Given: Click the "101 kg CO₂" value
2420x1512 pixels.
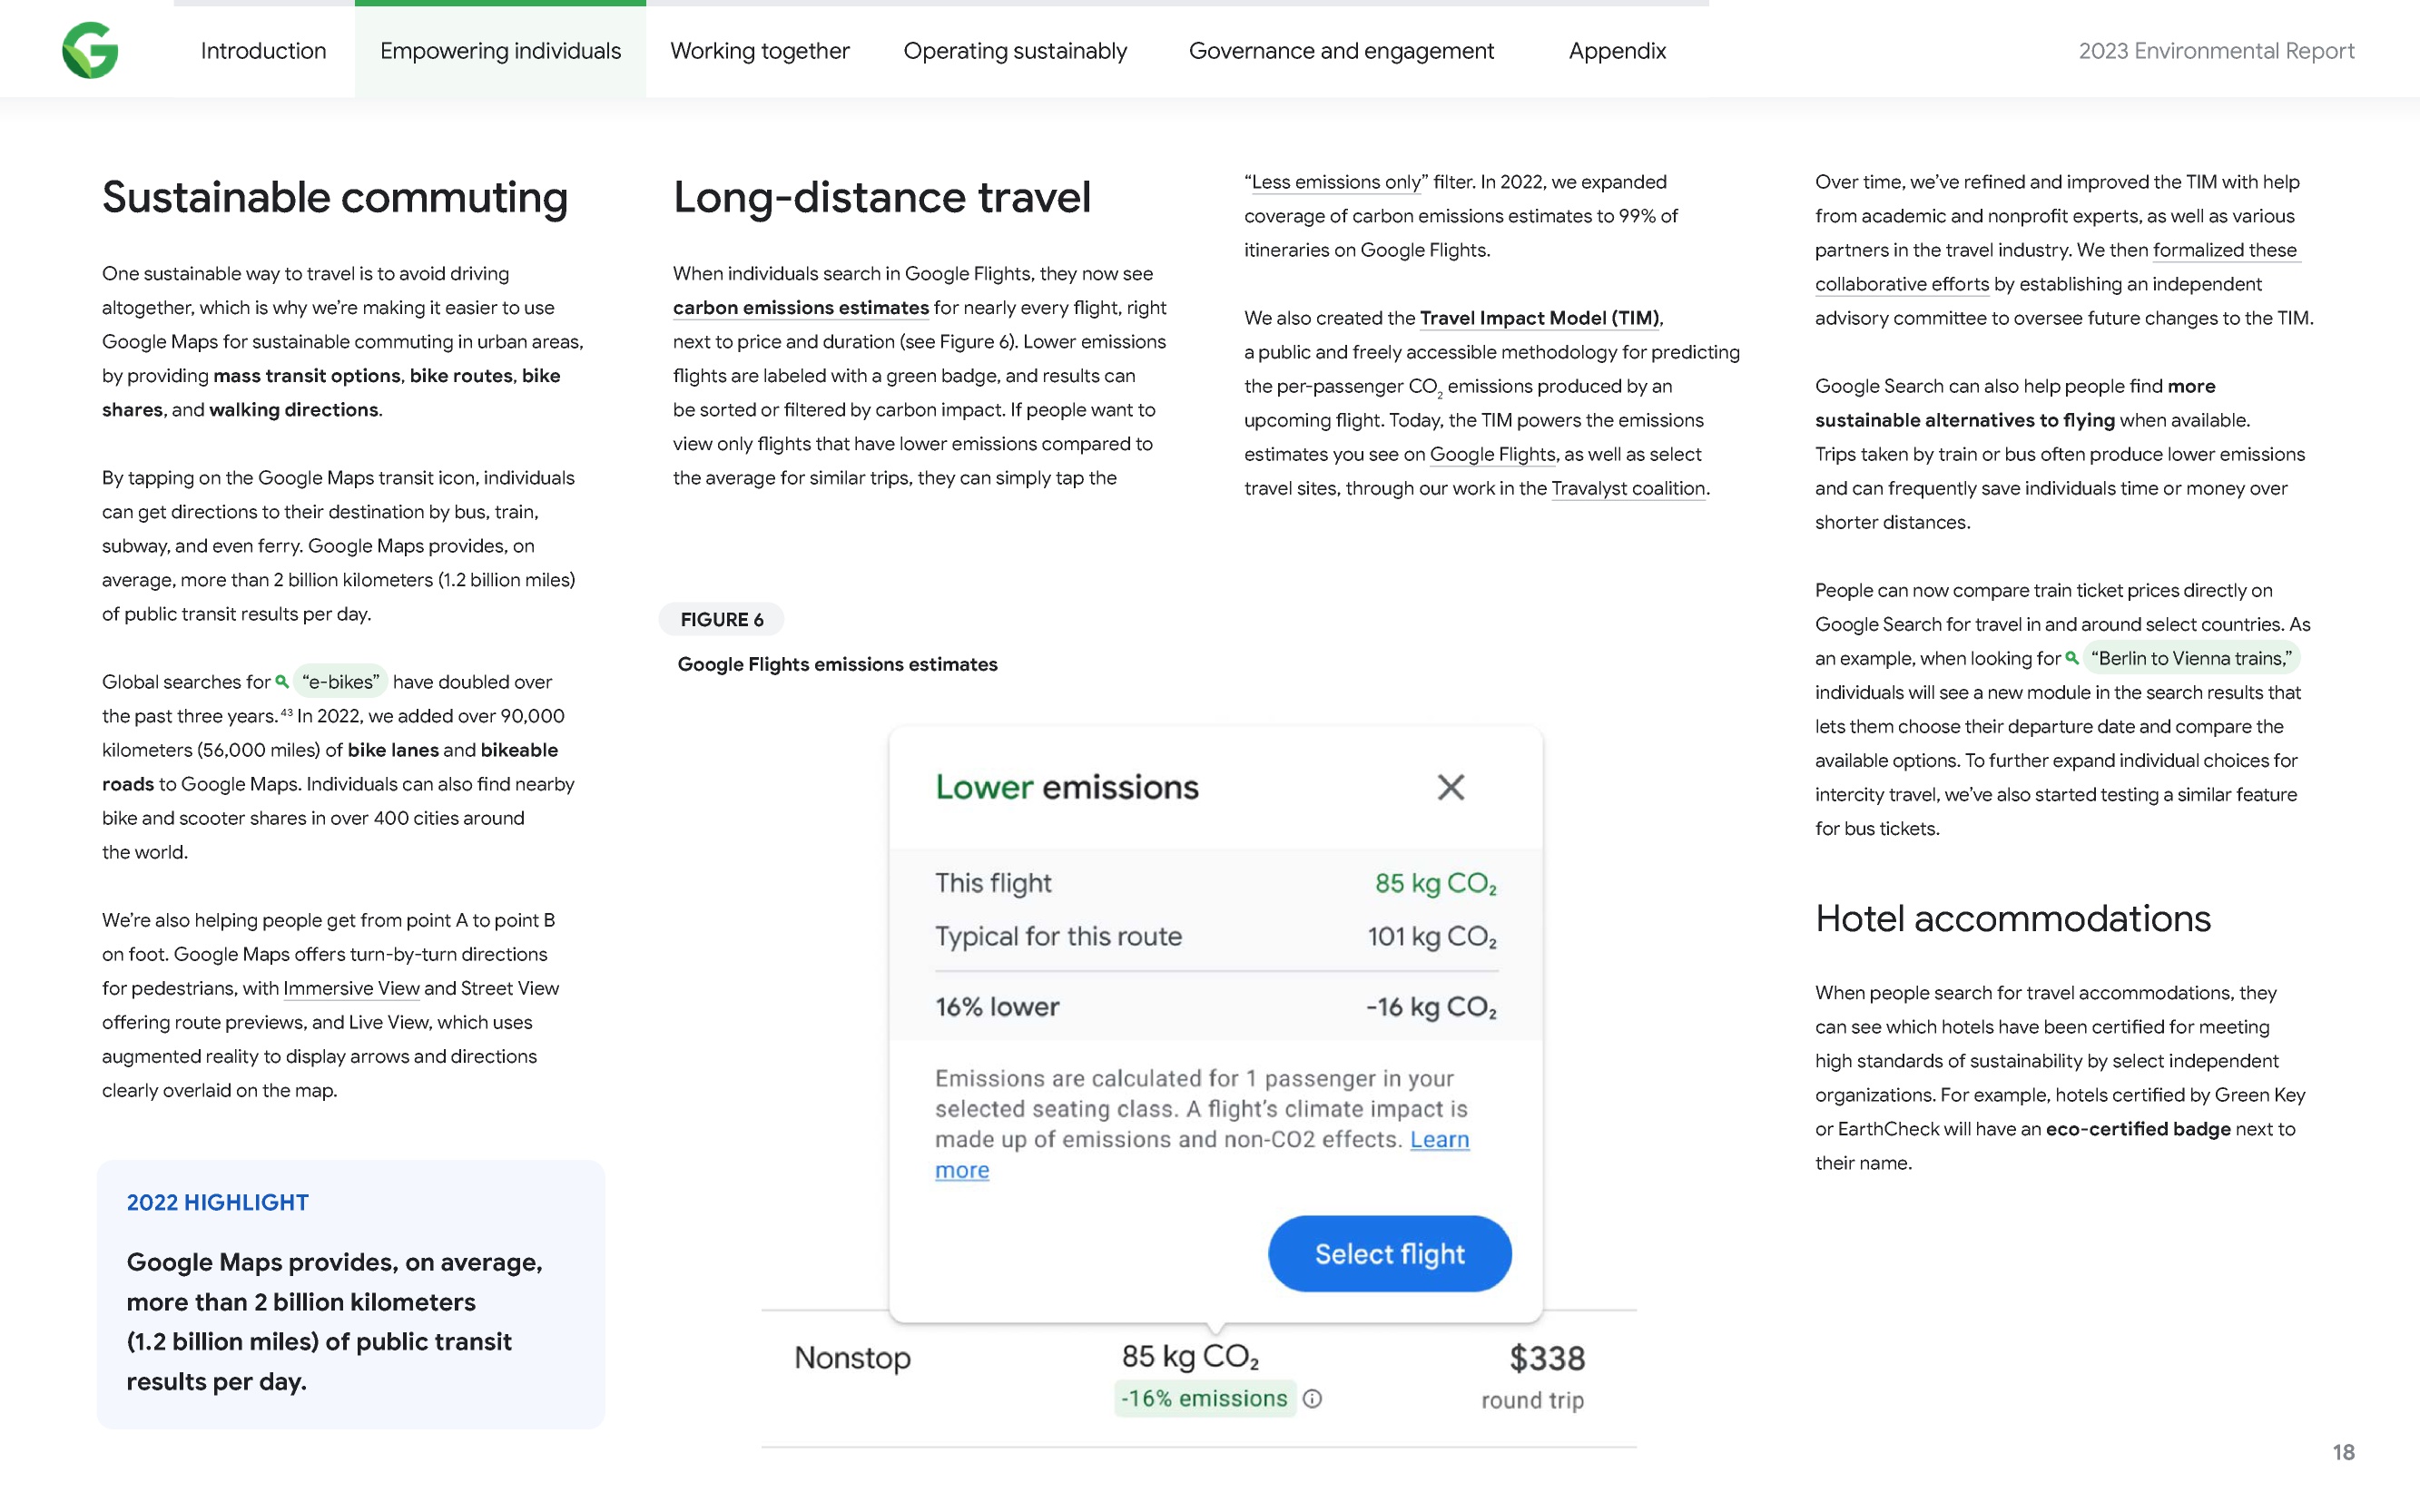Looking at the screenshot, I should pyautogui.click(x=1432, y=937).
